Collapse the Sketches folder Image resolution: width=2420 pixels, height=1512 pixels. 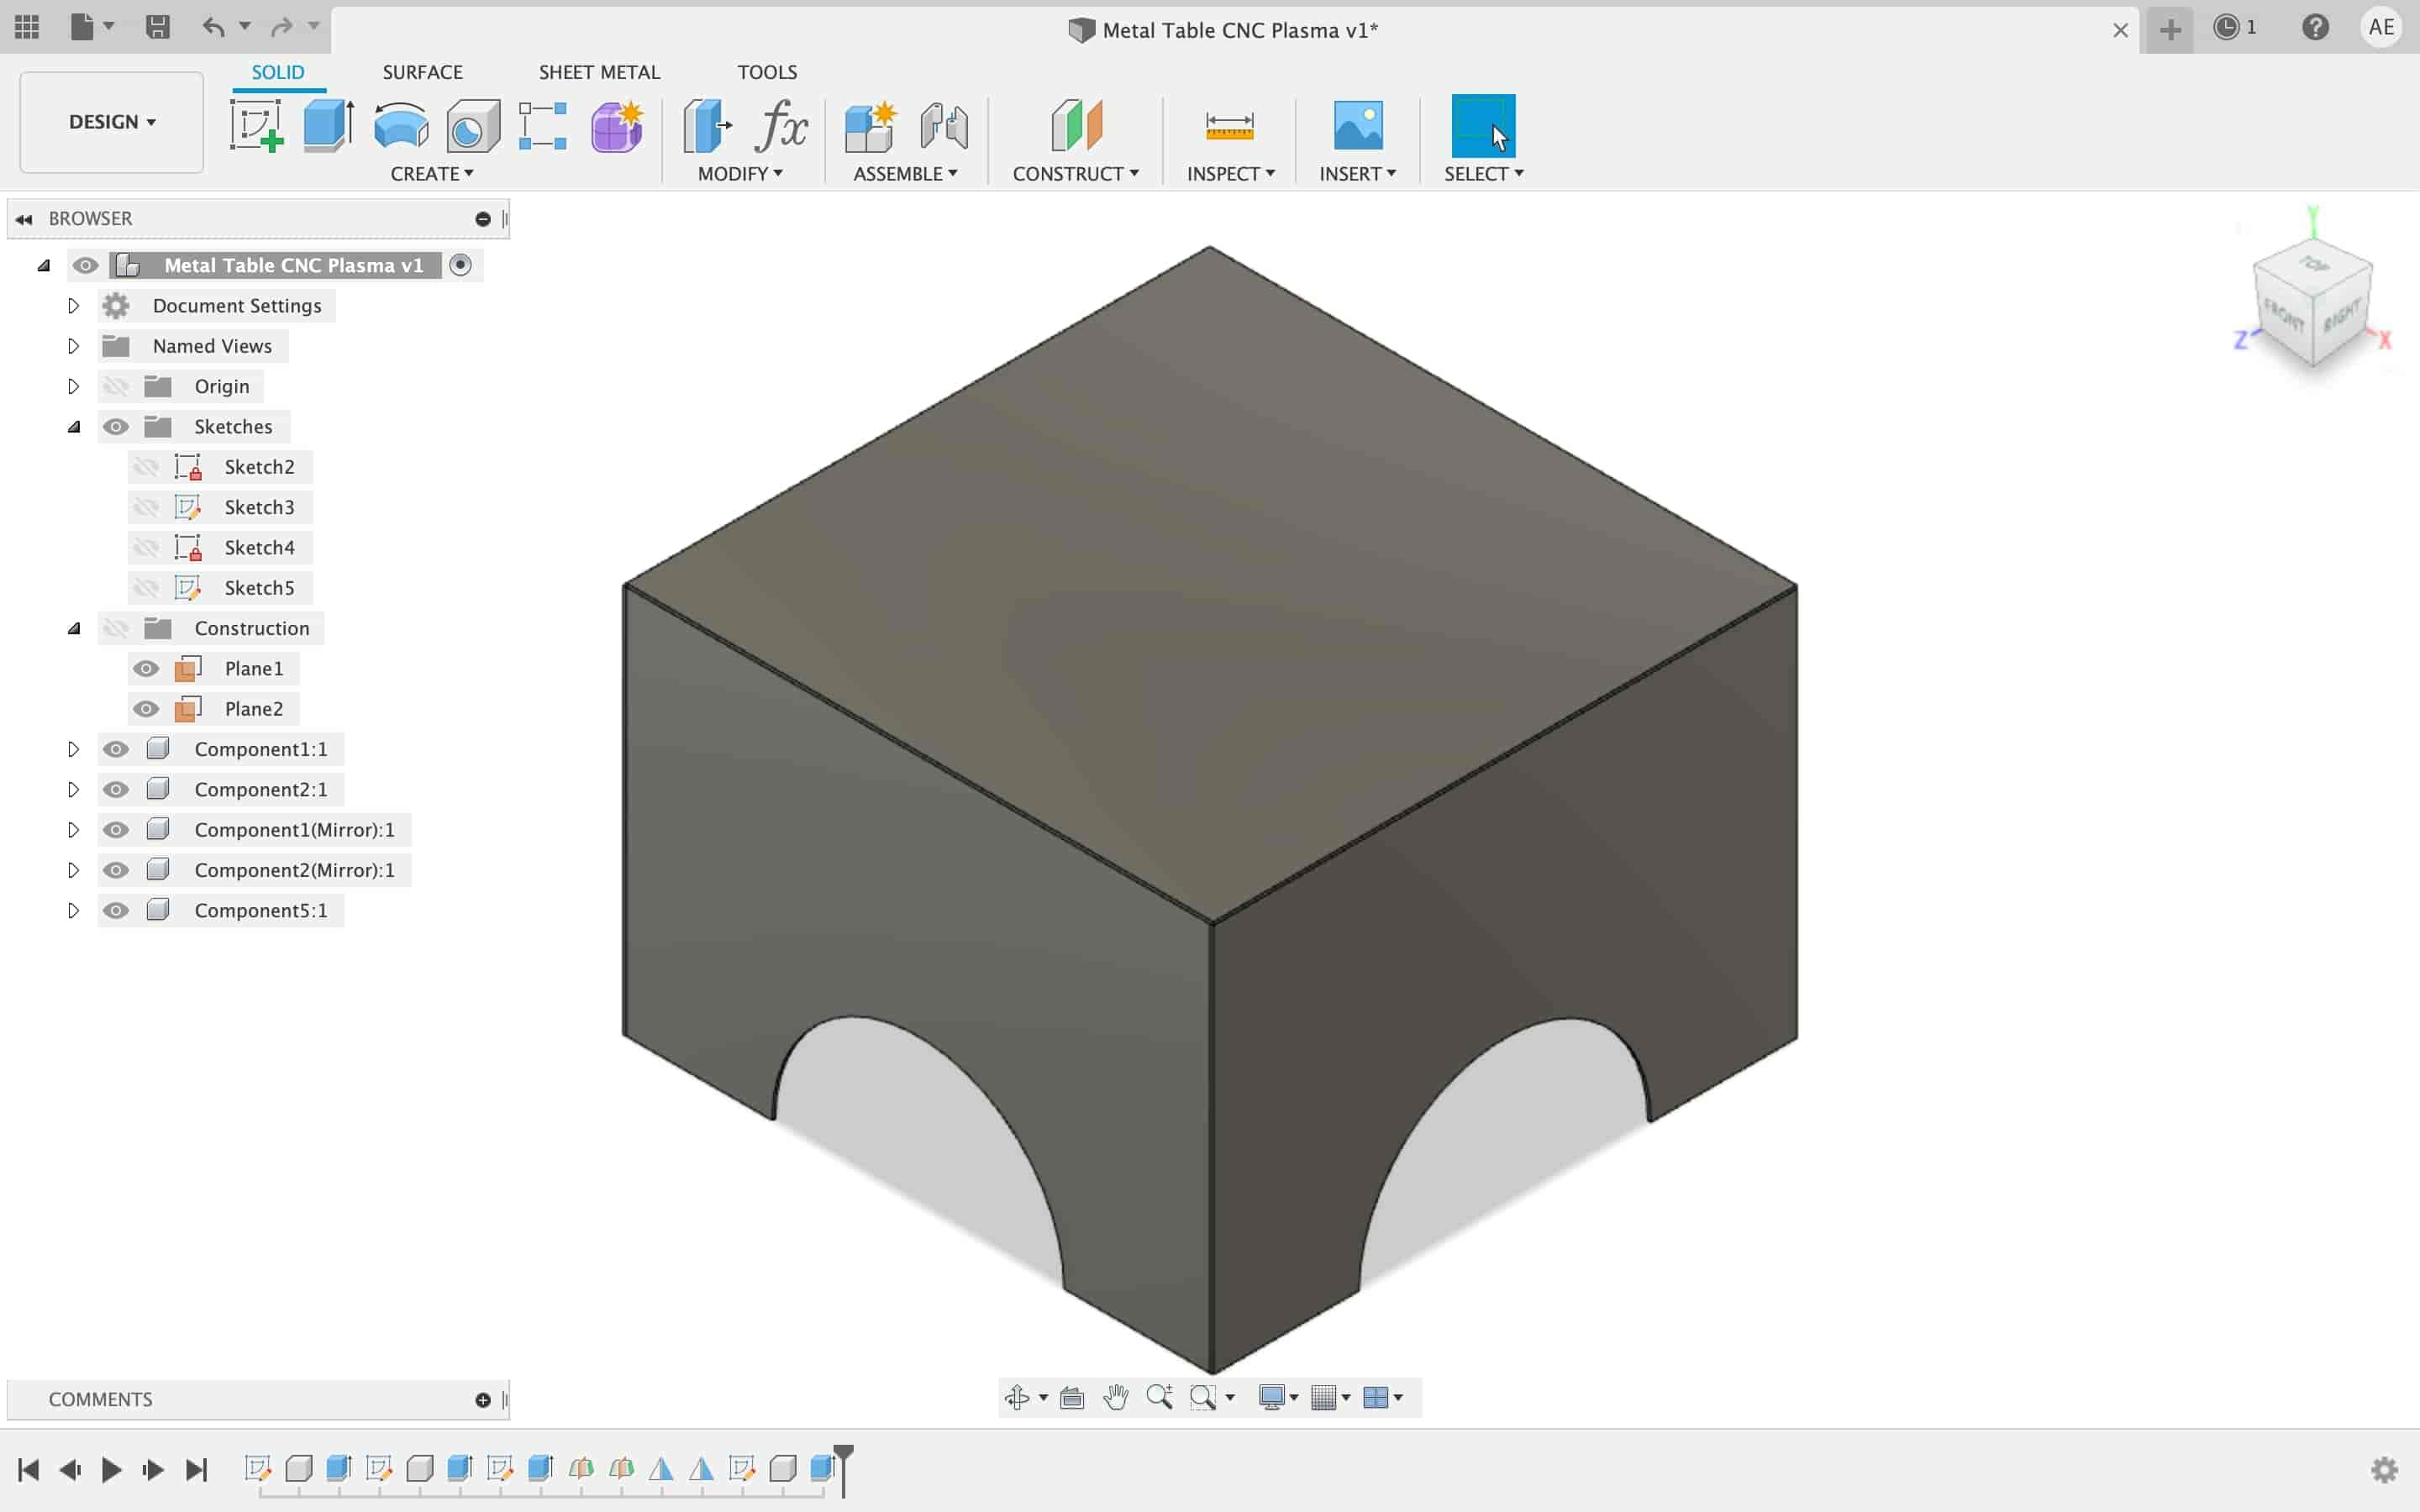click(x=74, y=427)
